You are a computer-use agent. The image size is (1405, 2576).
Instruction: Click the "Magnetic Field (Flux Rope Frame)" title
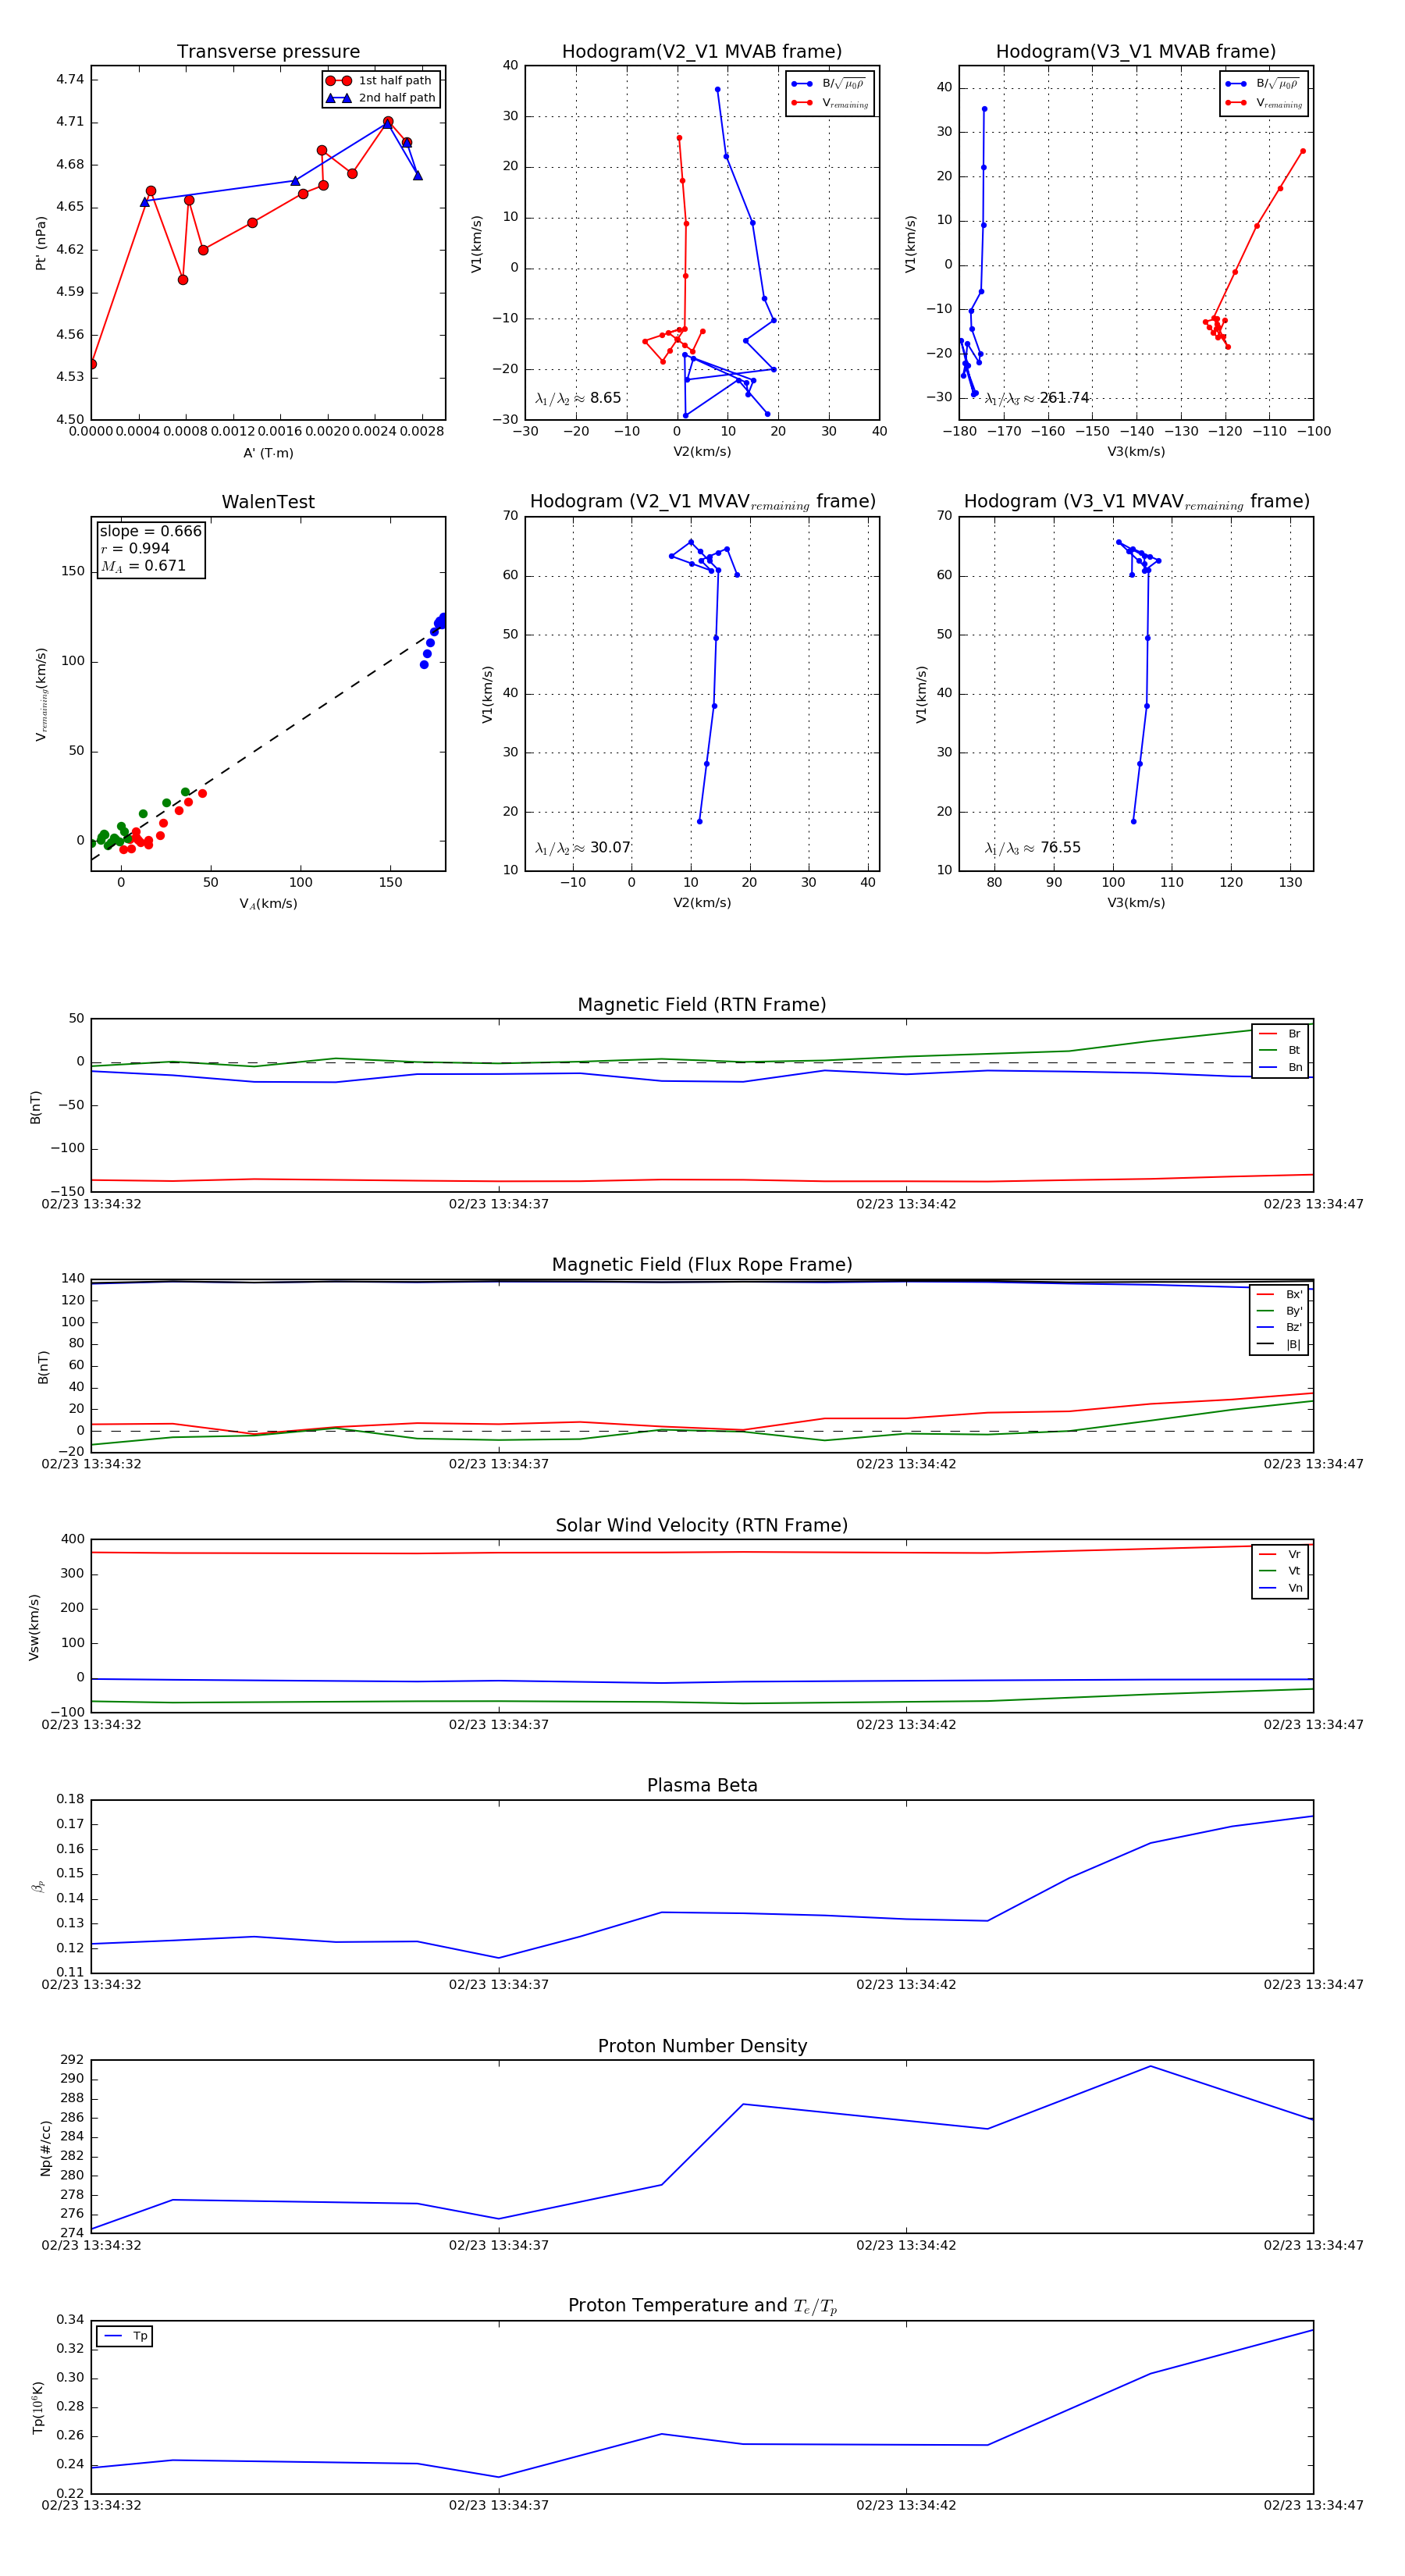[x=702, y=1265]
